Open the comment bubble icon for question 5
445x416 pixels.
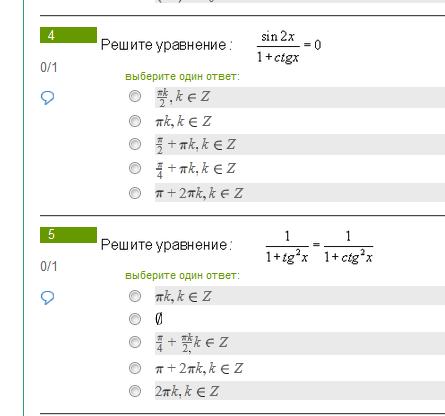[47, 297]
